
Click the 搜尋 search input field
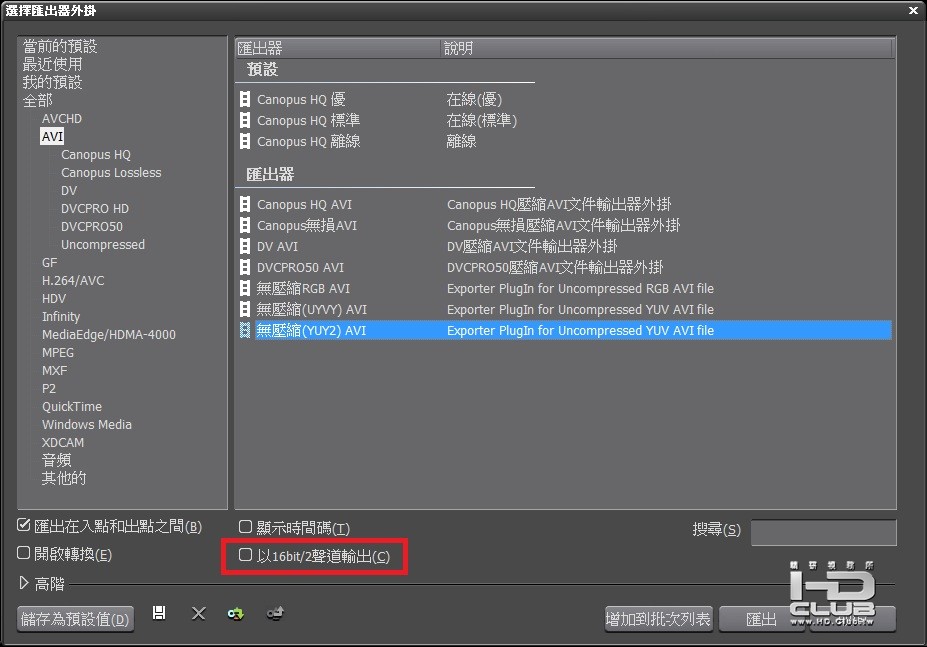(824, 532)
